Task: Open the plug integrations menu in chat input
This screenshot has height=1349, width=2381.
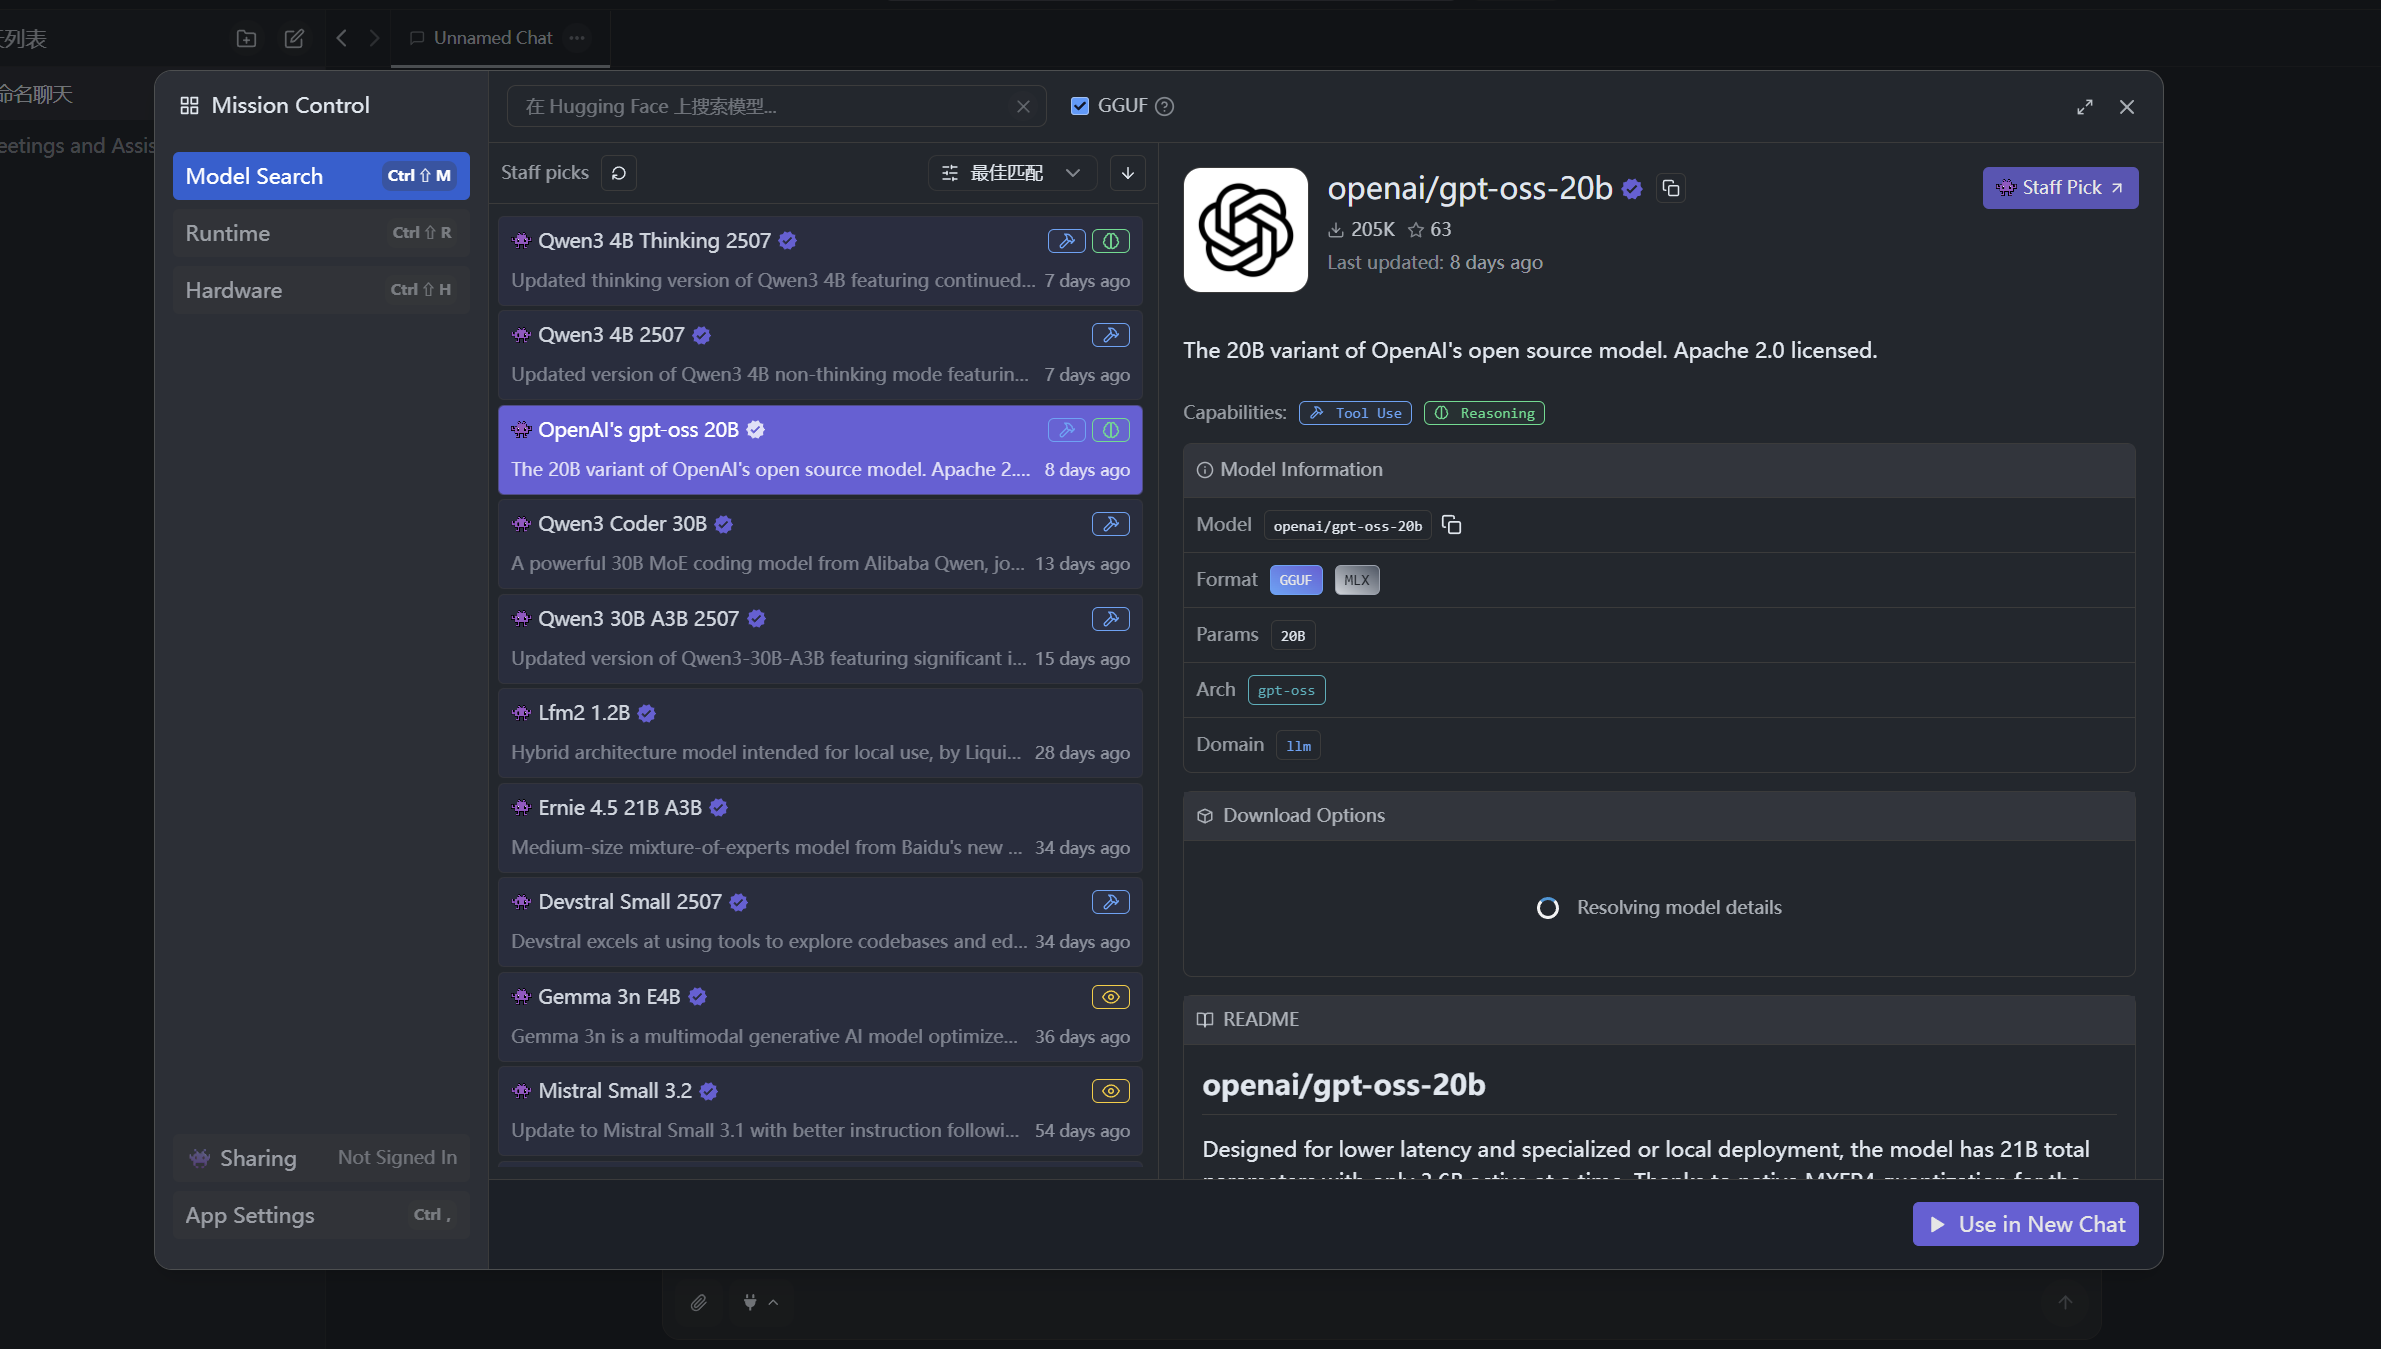Action: [760, 1302]
